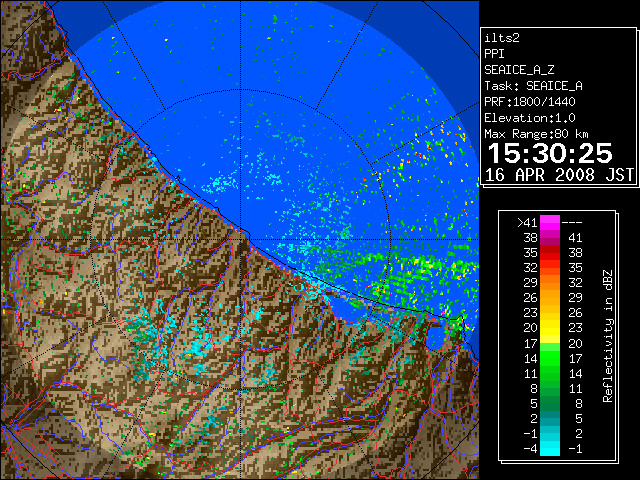Pick the dark green 8 dBZ legend band
This screenshot has height=480, width=640.
click(x=550, y=389)
